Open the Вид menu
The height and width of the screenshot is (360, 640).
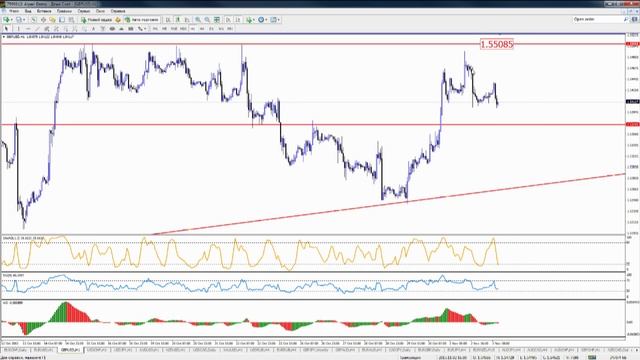click(28, 11)
